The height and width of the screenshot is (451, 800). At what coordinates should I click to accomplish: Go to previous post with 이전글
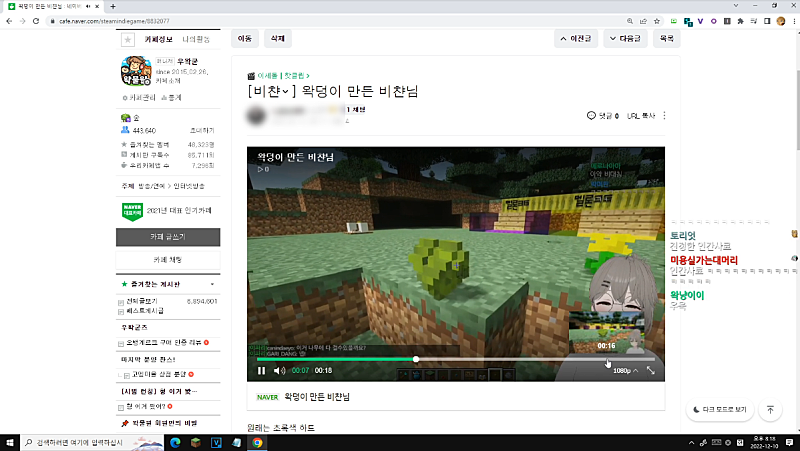coord(576,38)
